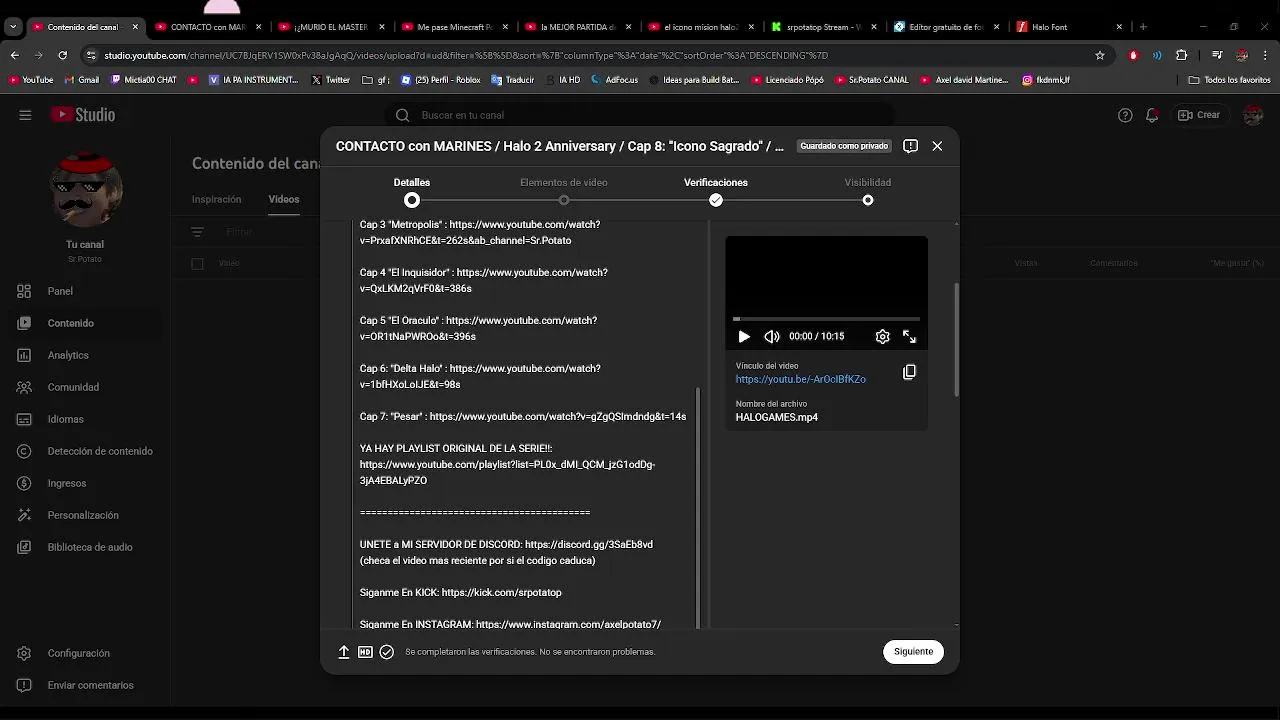This screenshot has height=720, width=1280.
Task: Expand the video preview to fullscreen
Action: [x=909, y=337]
